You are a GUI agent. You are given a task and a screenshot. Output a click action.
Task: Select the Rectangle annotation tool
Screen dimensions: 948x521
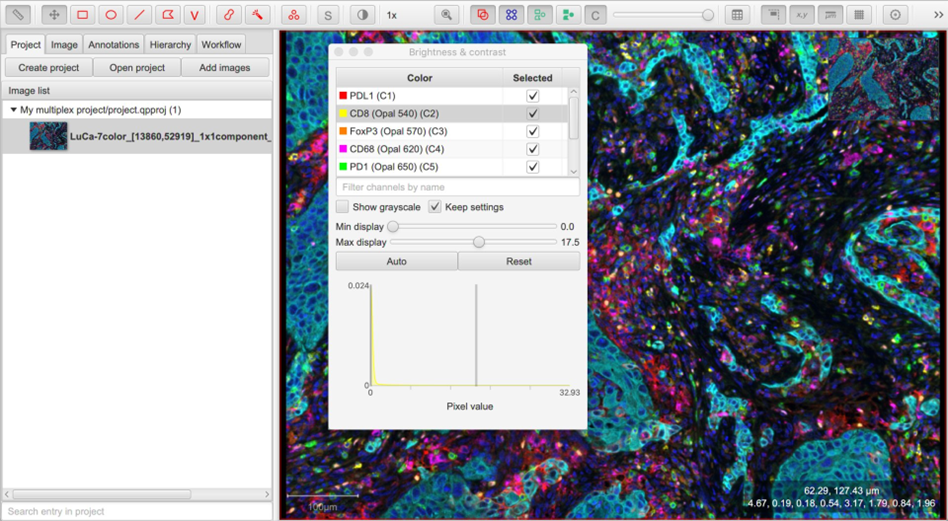pyautogui.click(x=83, y=15)
